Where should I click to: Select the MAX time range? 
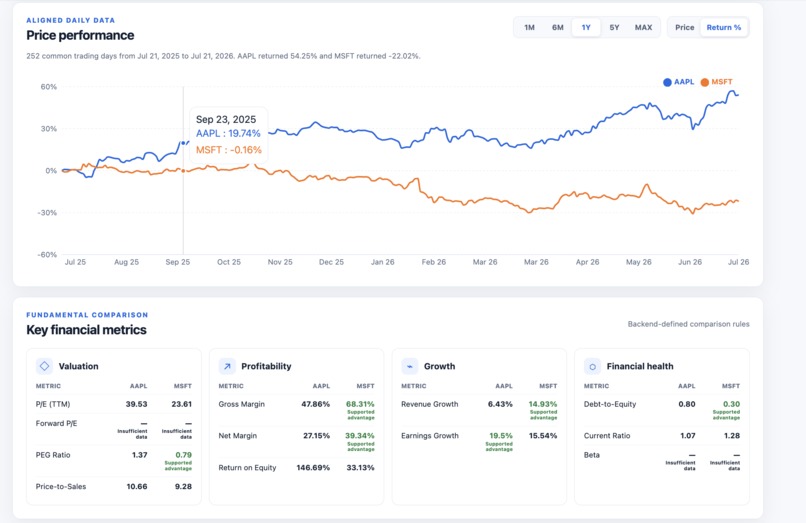click(x=643, y=27)
